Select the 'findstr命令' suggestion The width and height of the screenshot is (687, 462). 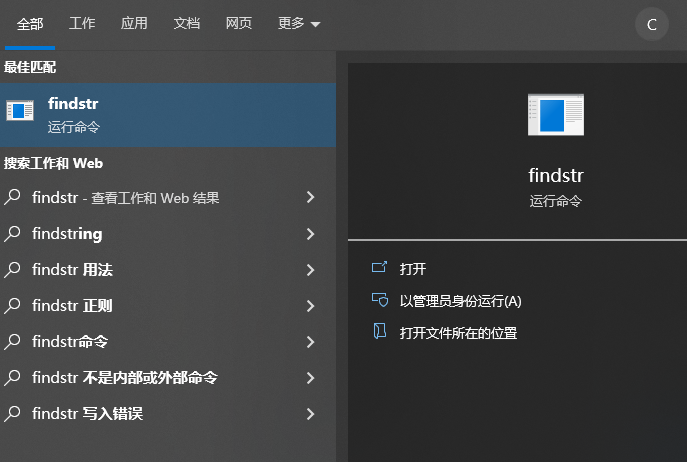(168, 341)
